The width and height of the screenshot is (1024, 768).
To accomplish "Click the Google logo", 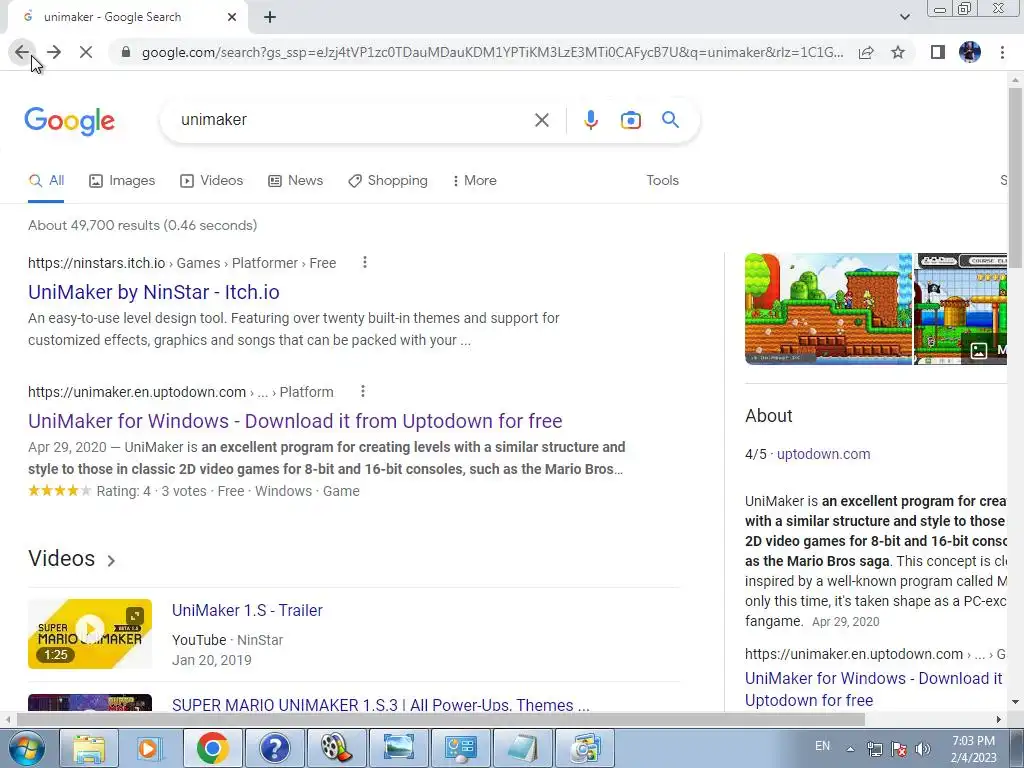I will (69, 121).
